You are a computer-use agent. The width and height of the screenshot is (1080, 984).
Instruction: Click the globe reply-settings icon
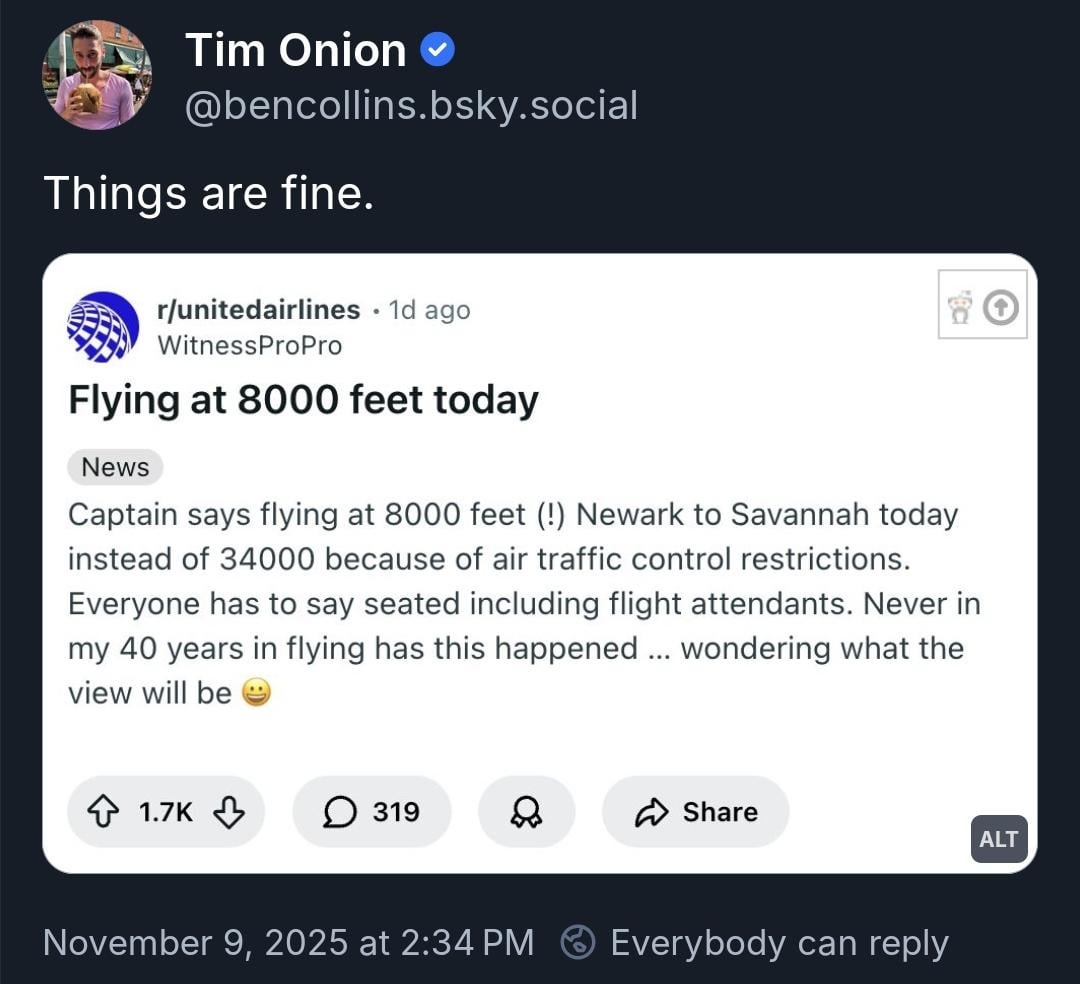tap(578, 943)
